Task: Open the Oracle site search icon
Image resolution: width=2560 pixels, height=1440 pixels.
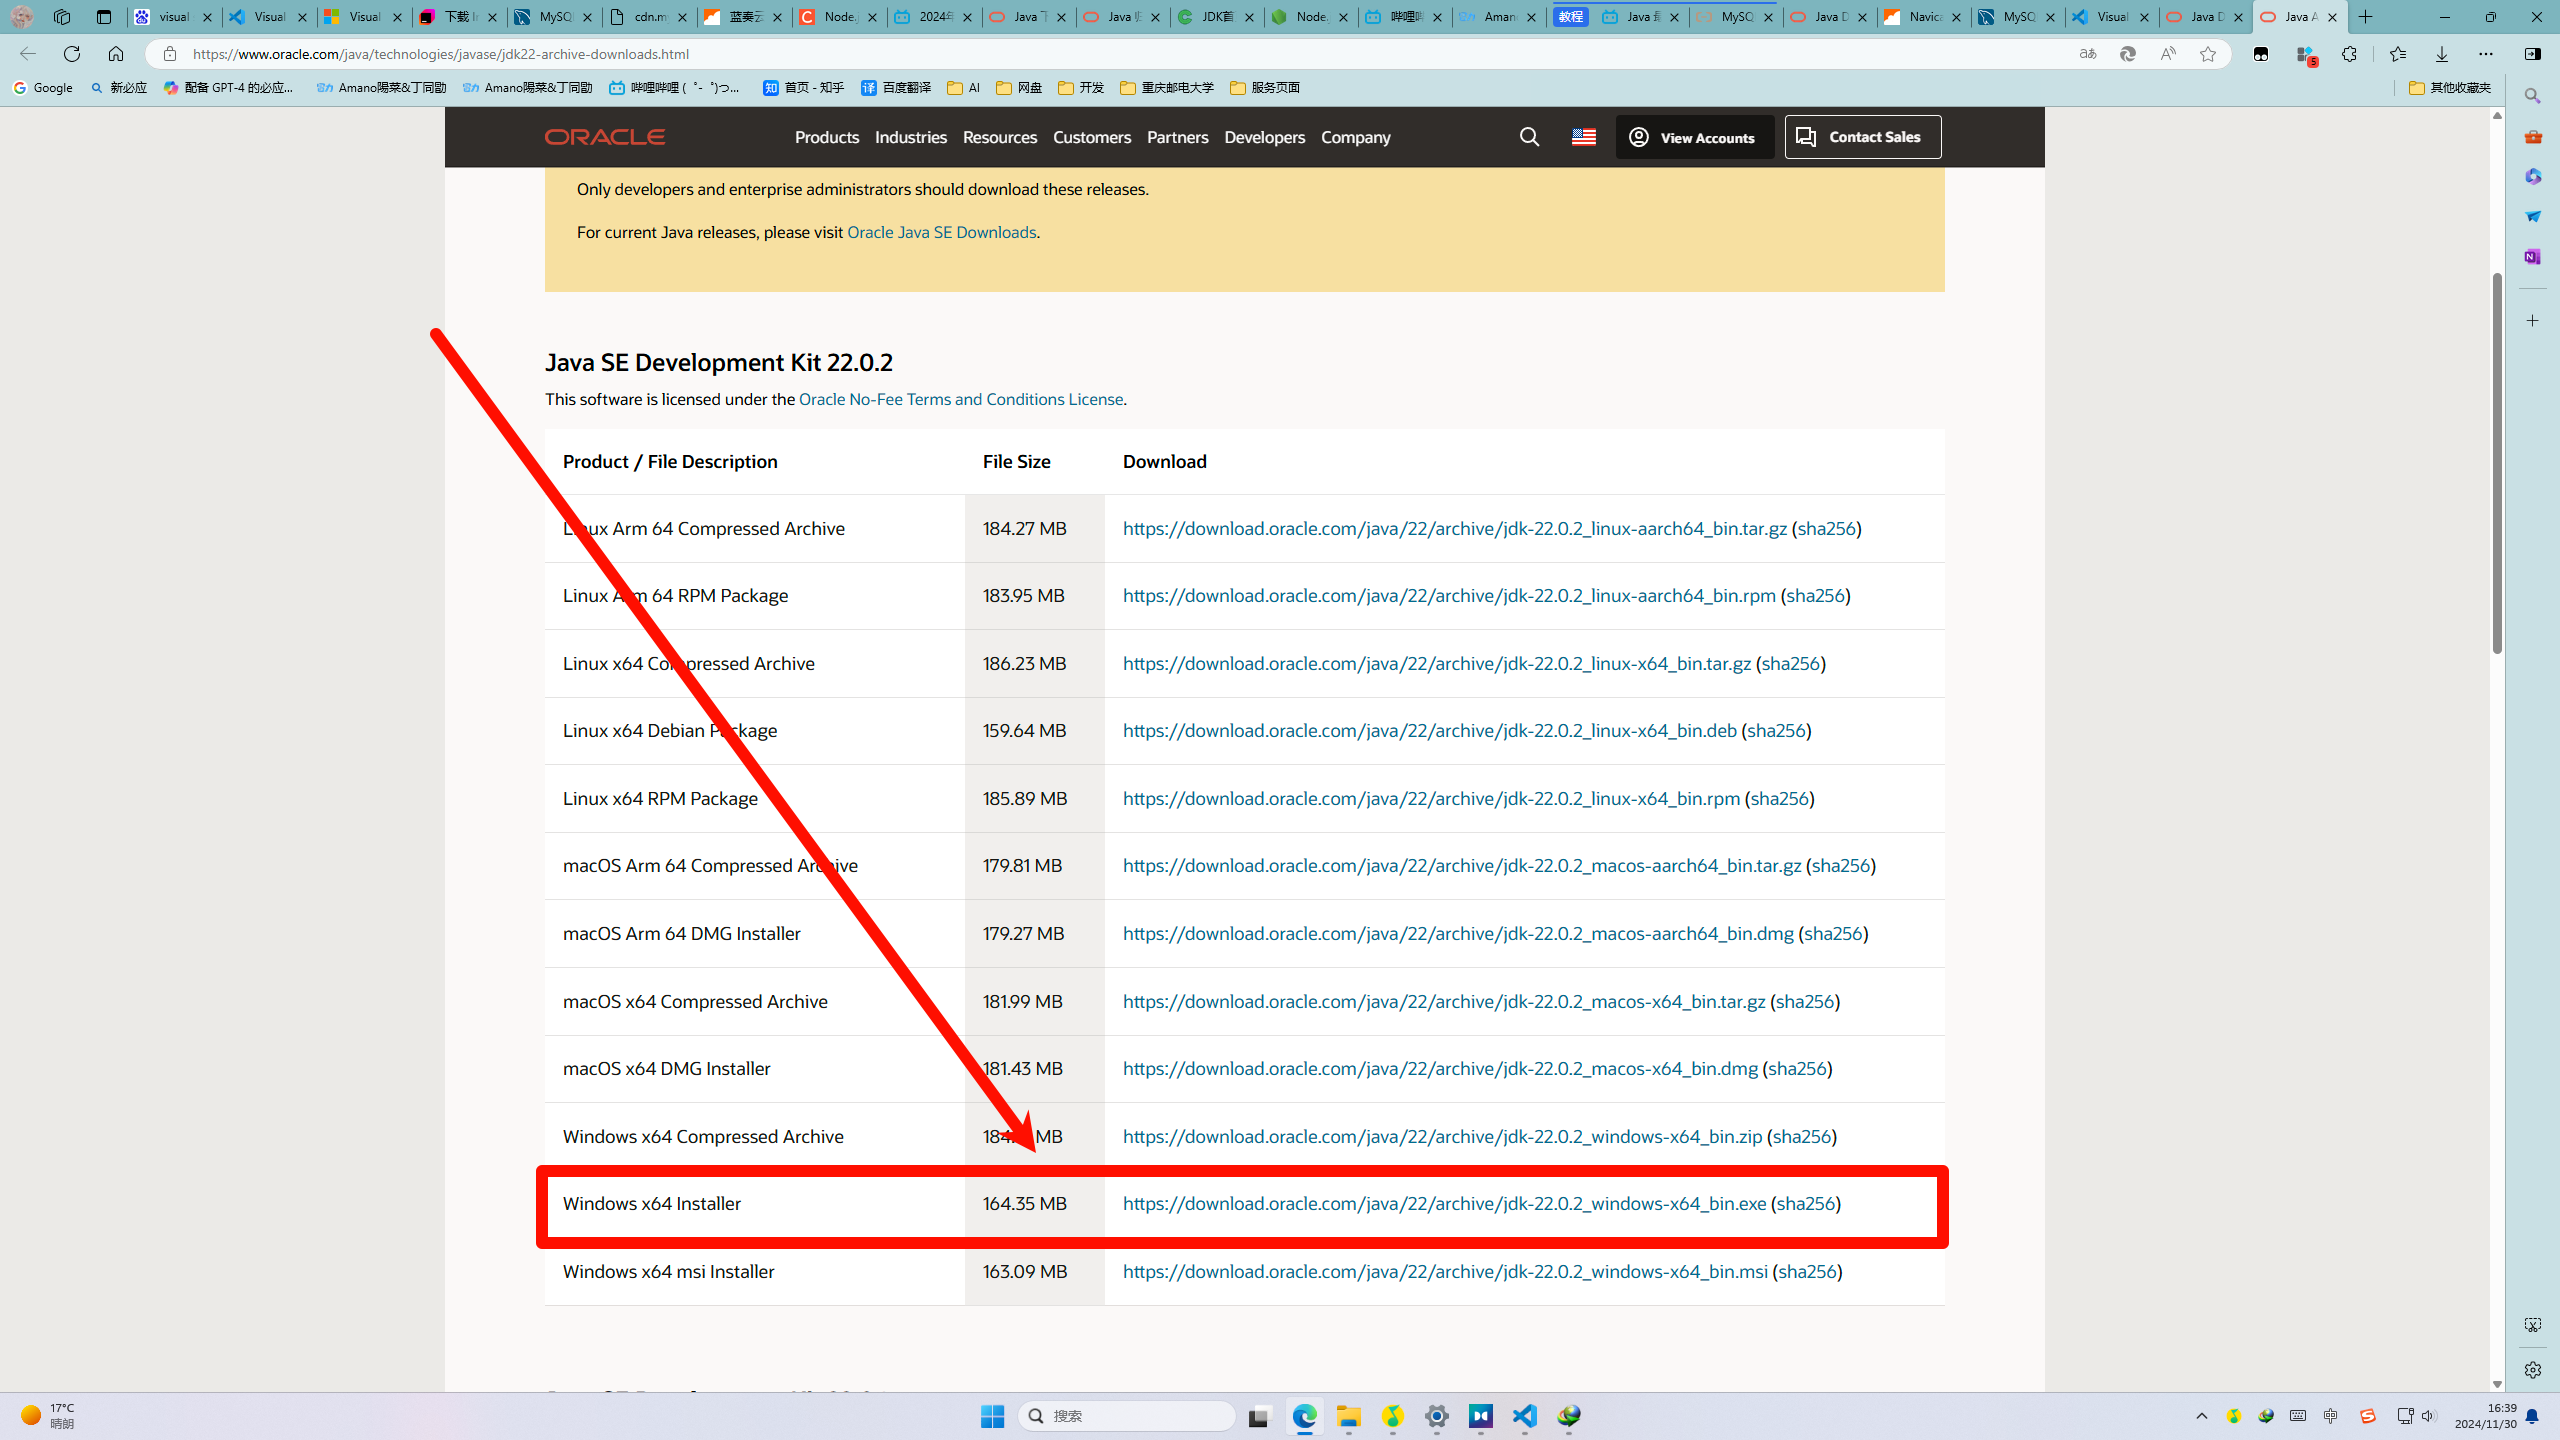Action: tap(1529, 137)
